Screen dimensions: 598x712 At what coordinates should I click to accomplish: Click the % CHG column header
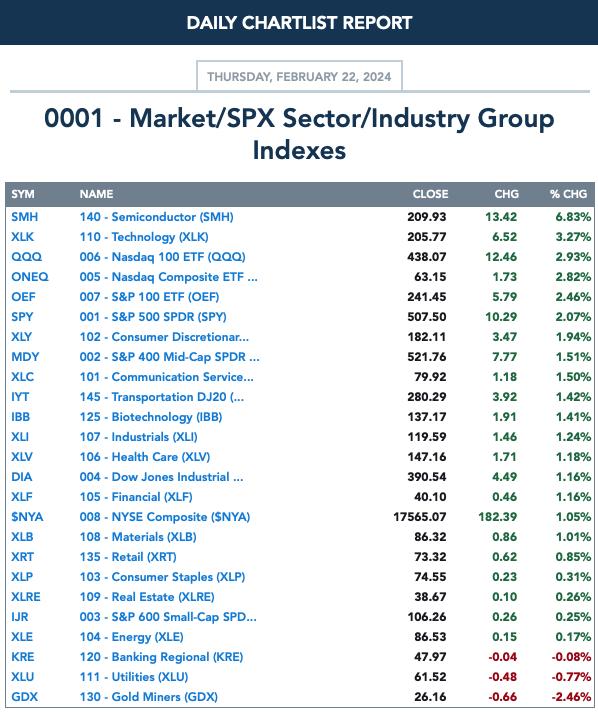pos(568,194)
